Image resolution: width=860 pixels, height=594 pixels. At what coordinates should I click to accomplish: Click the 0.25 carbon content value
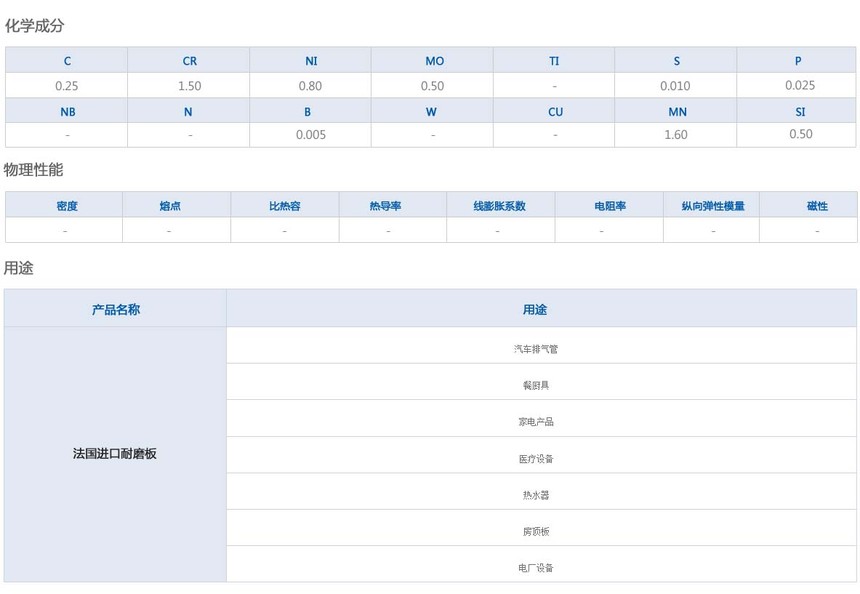pyautogui.click(x=67, y=86)
